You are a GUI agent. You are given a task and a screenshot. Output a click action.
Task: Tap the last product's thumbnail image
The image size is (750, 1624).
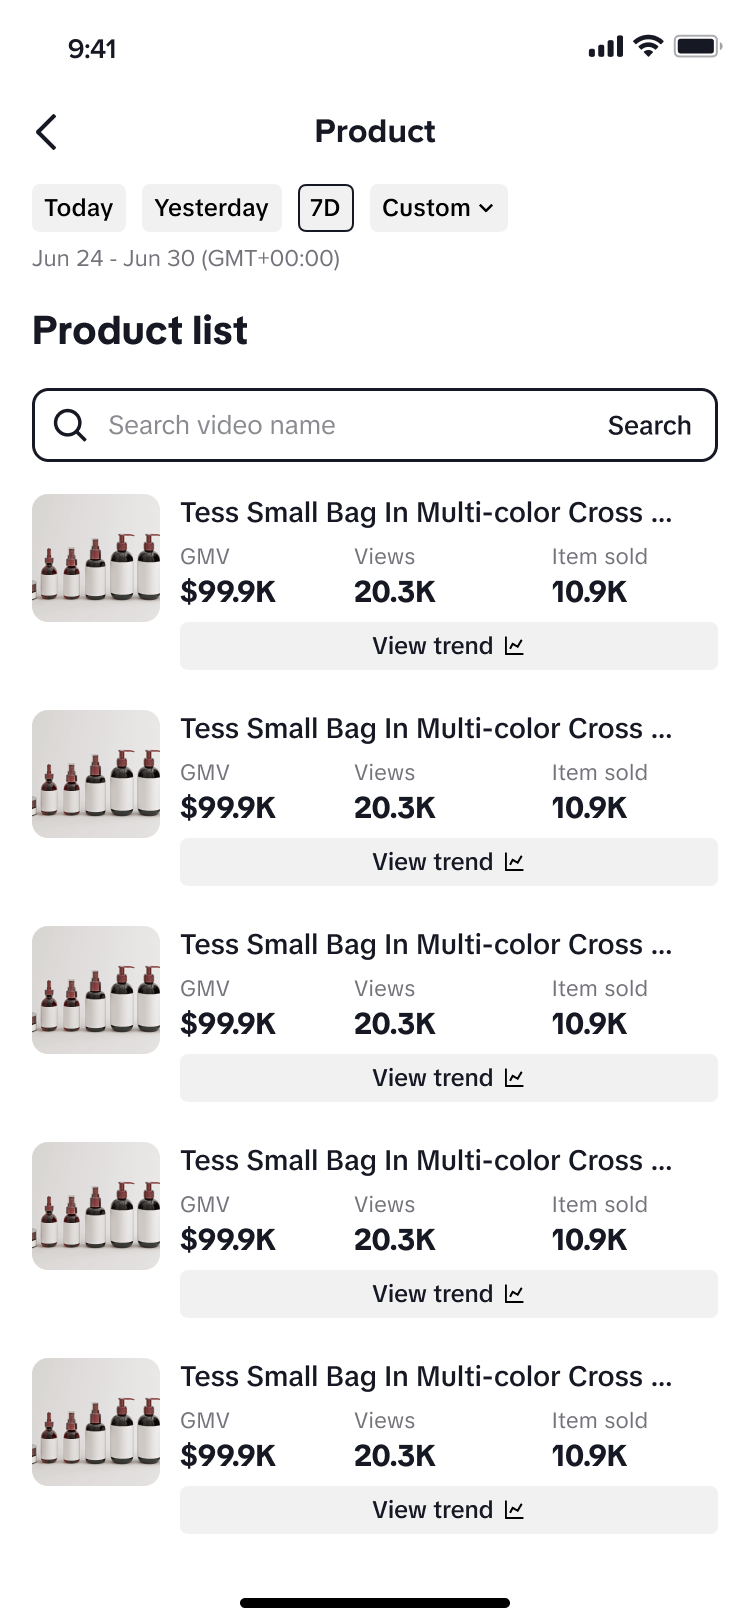pyautogui.click(x=96, y=1422)
